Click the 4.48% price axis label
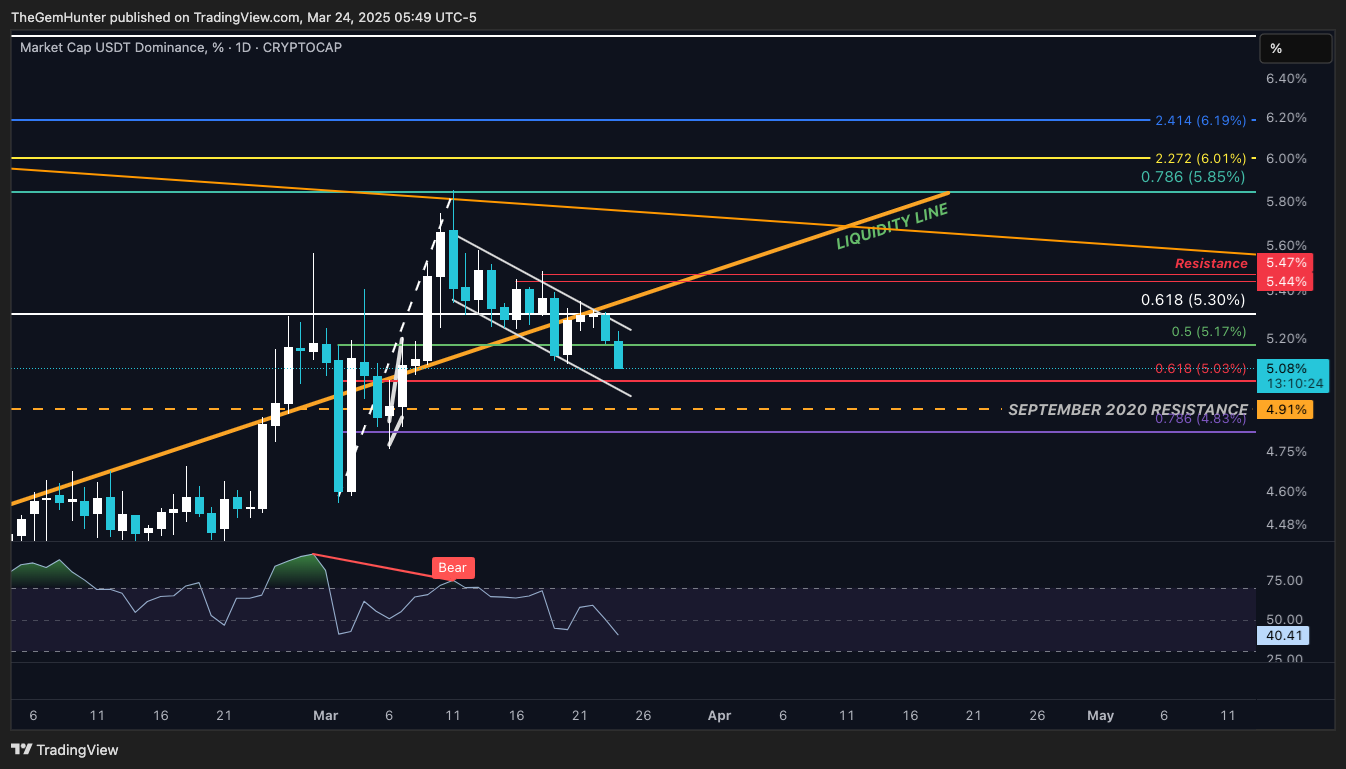The image size is (1346, 769). (1285, 524)
